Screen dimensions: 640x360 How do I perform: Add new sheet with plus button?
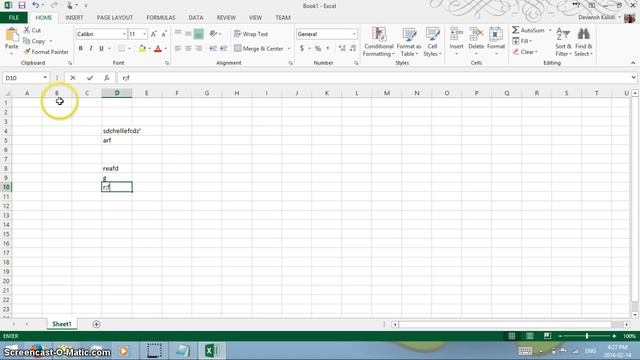click(x=96, y=324)
